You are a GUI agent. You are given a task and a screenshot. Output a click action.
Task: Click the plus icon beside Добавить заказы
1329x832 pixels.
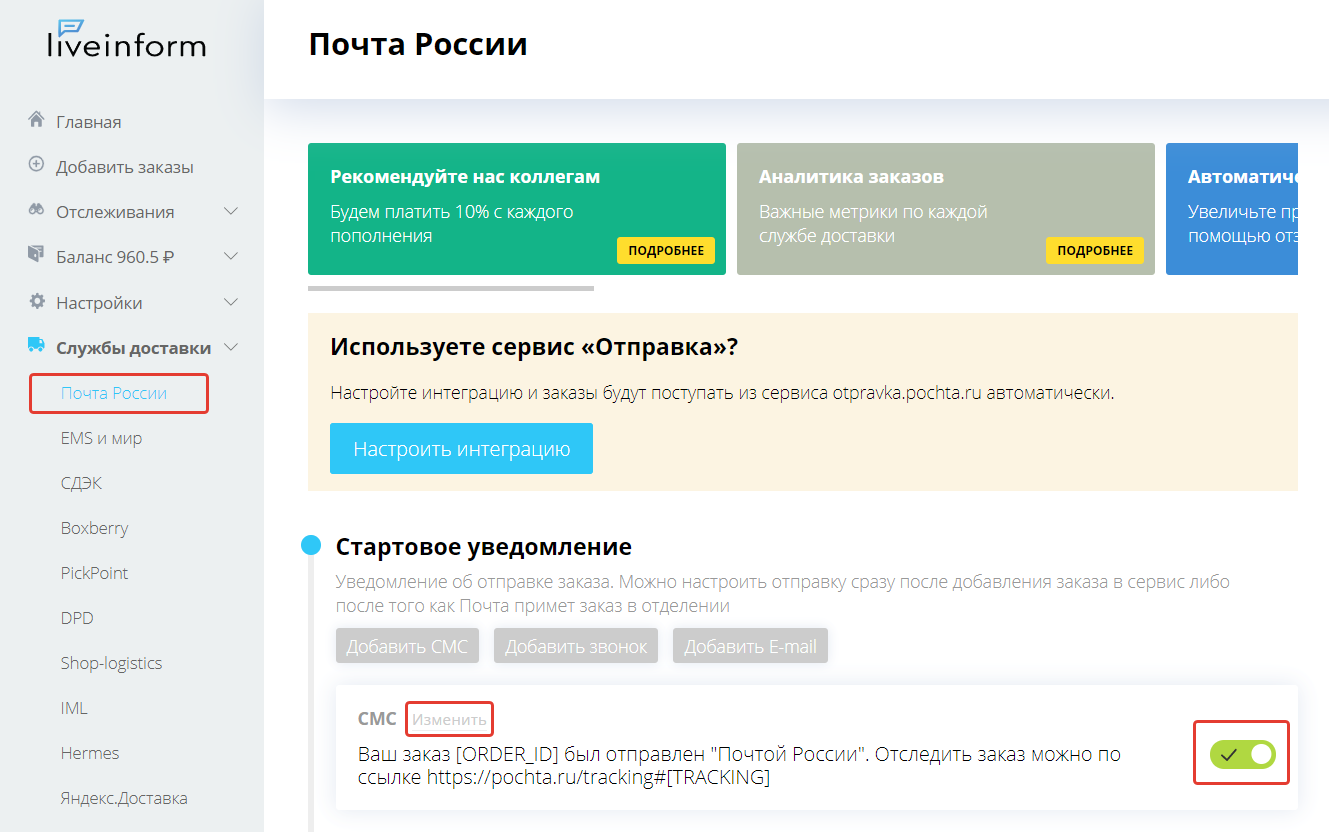[37, 165]
